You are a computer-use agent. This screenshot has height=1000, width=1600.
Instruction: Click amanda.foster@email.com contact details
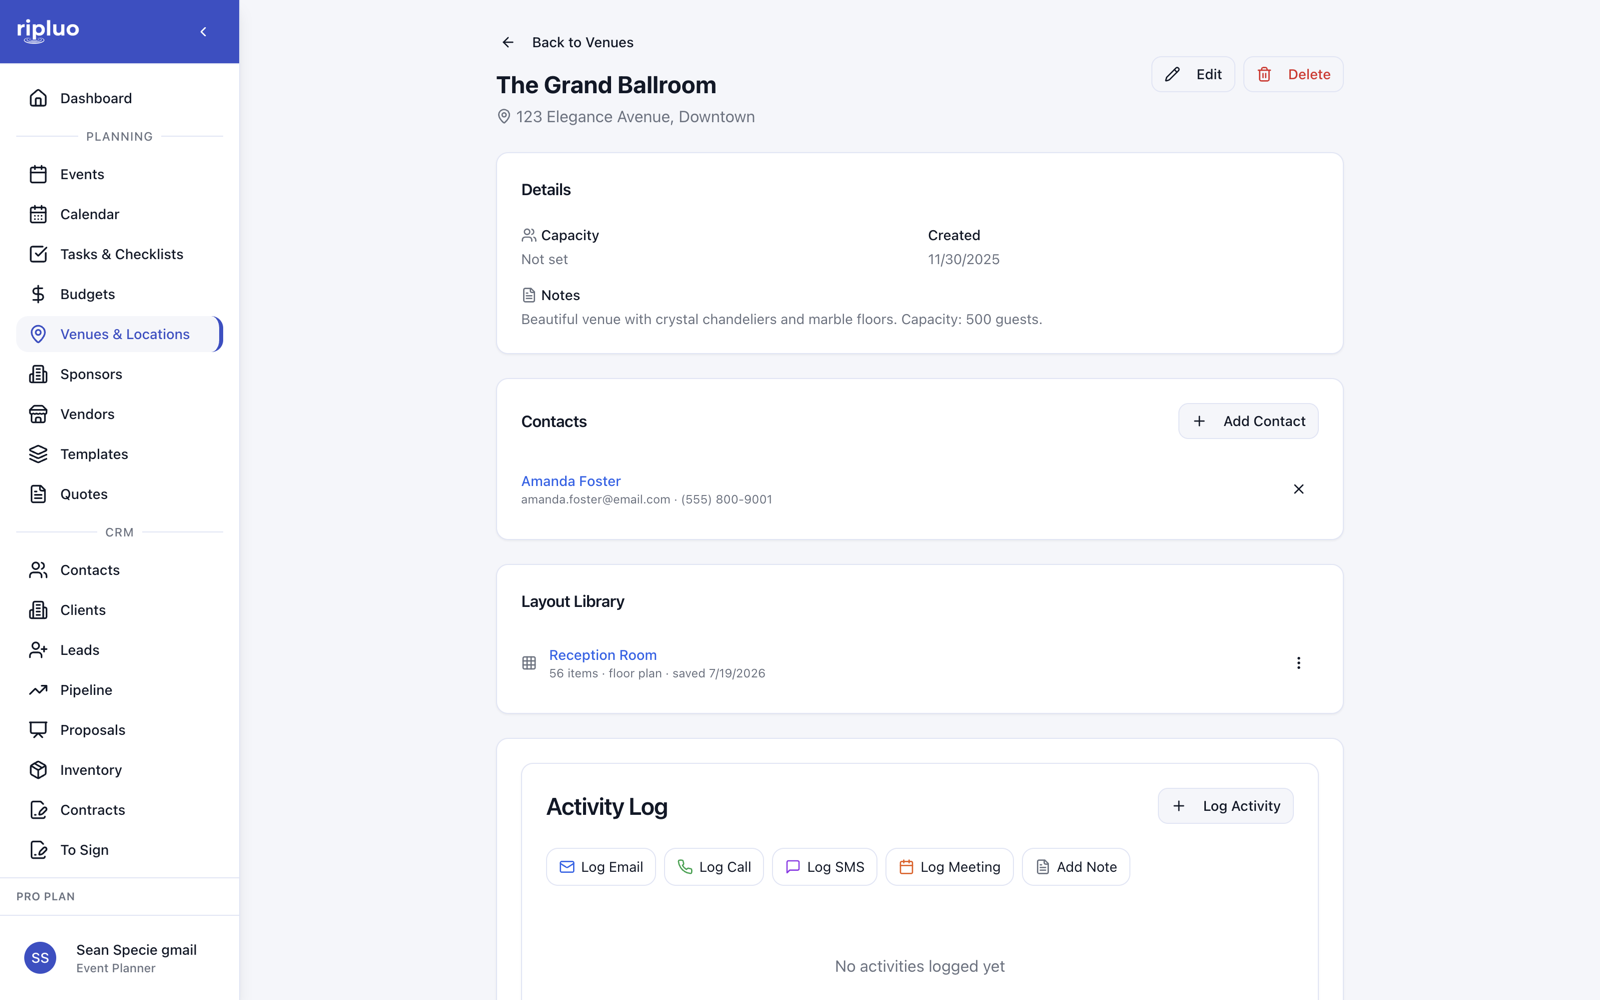click(646, 499)
